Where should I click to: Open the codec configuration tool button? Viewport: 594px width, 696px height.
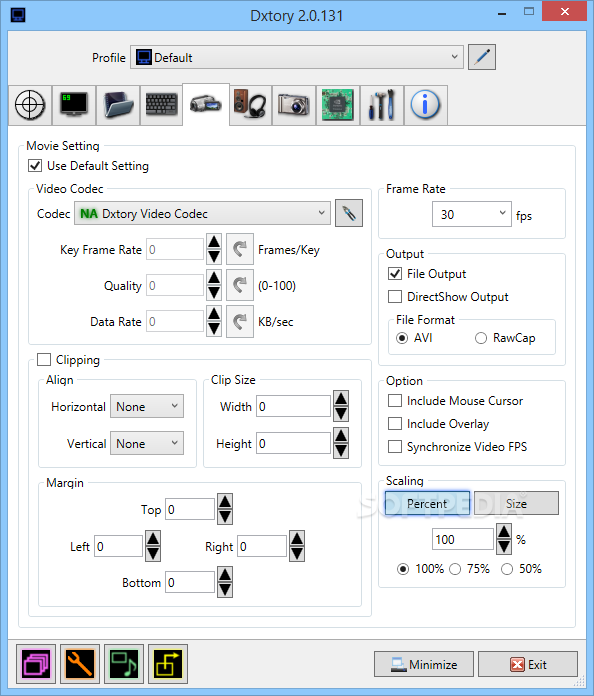[349, 214]
